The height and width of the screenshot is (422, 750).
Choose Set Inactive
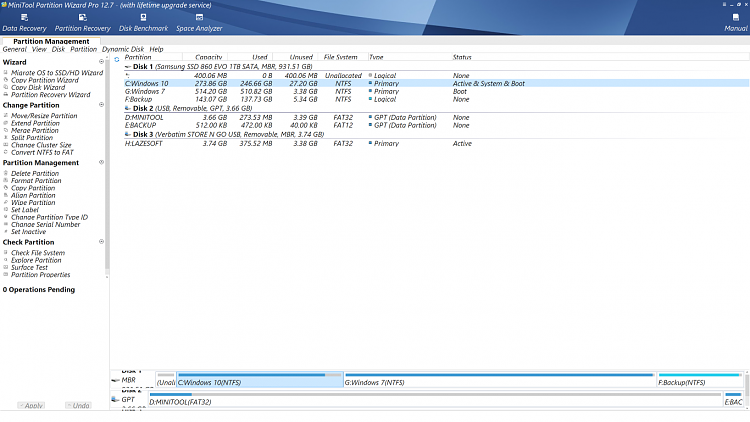[x=29, y=232]
